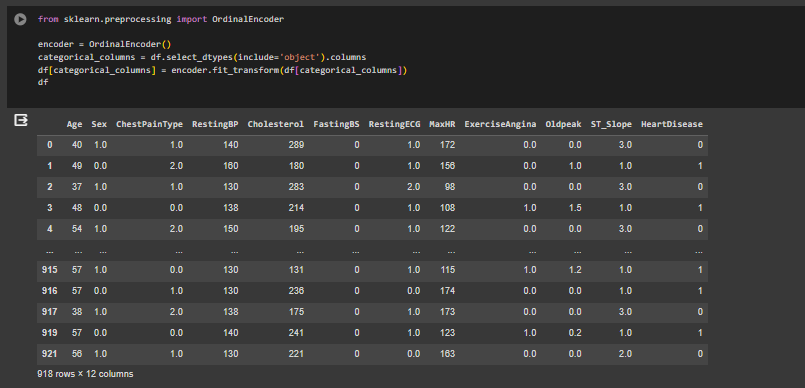
Task: Click the fit_transform code line
Action: point(222,70)
